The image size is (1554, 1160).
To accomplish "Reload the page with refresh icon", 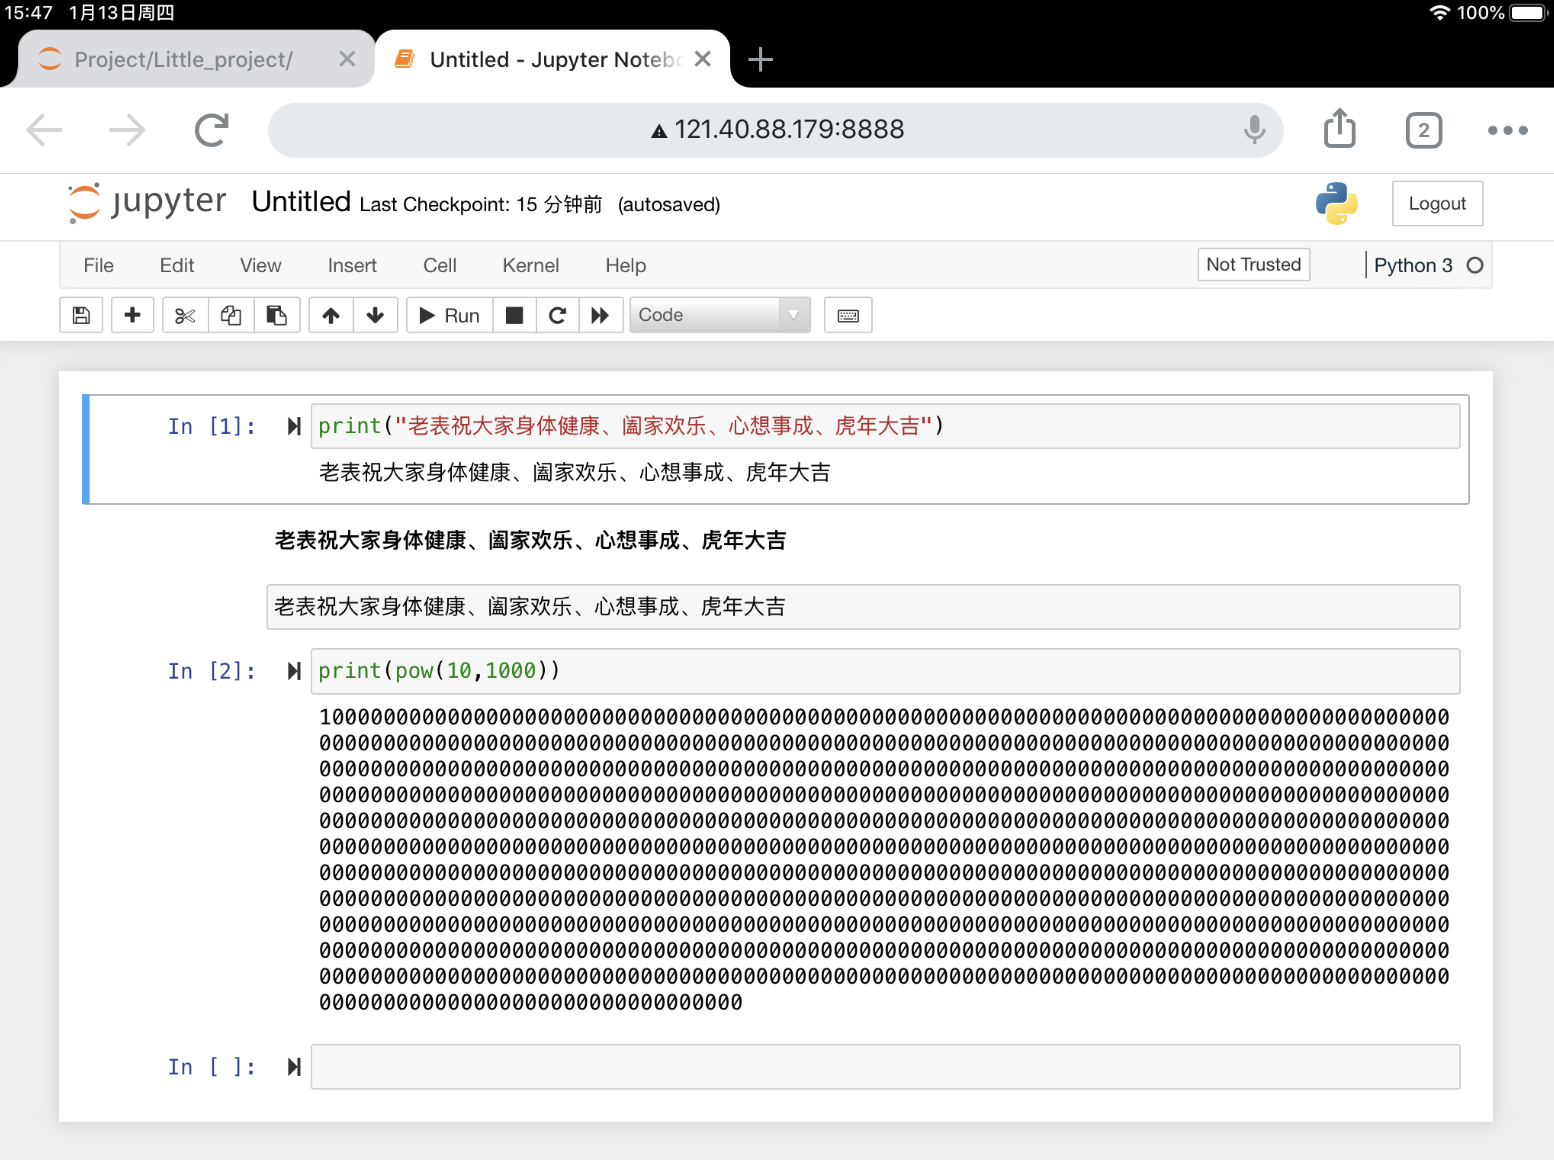I will pyautogui.click(x=212, y=130).
